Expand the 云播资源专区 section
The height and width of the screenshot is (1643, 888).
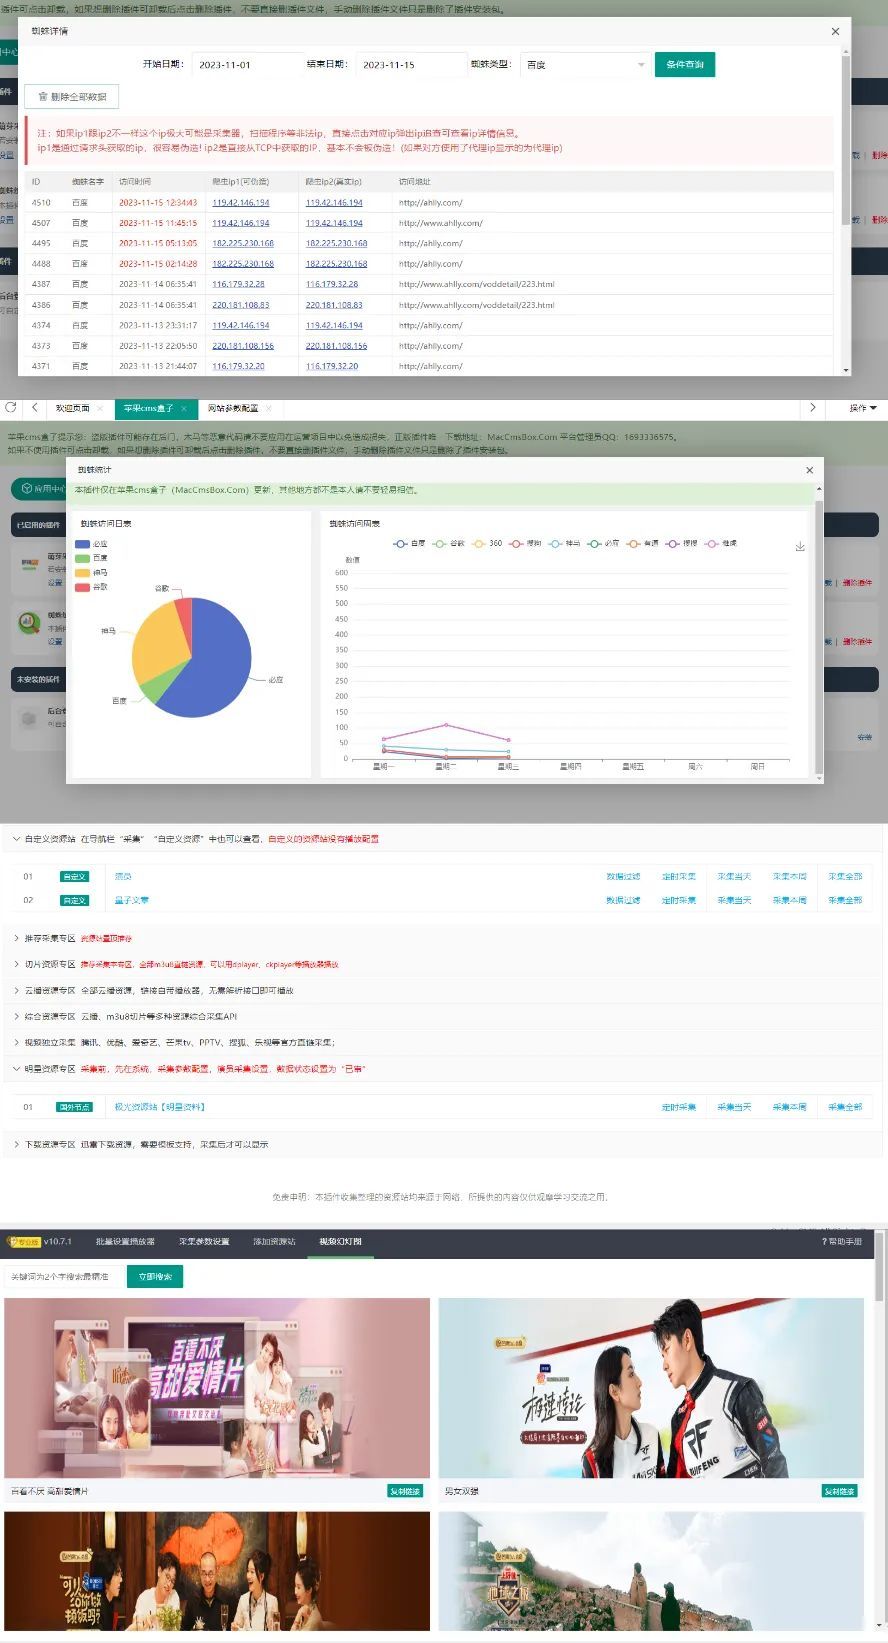tap(16, 990)
